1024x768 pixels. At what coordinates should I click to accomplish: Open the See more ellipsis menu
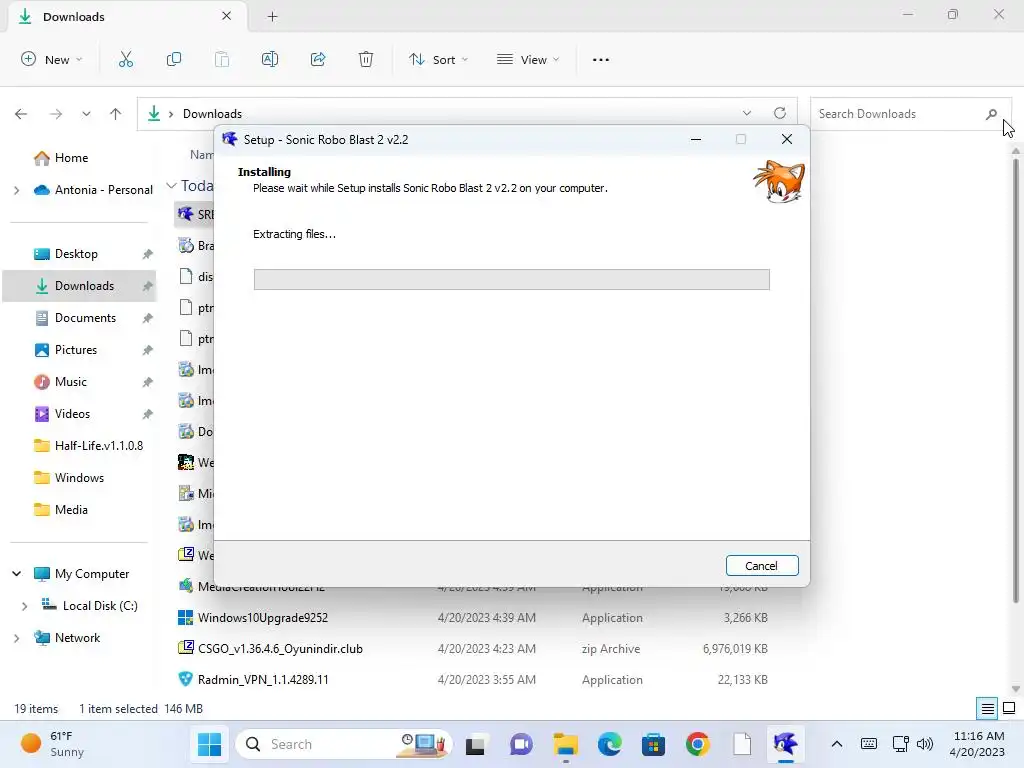(x=601, y=59)
